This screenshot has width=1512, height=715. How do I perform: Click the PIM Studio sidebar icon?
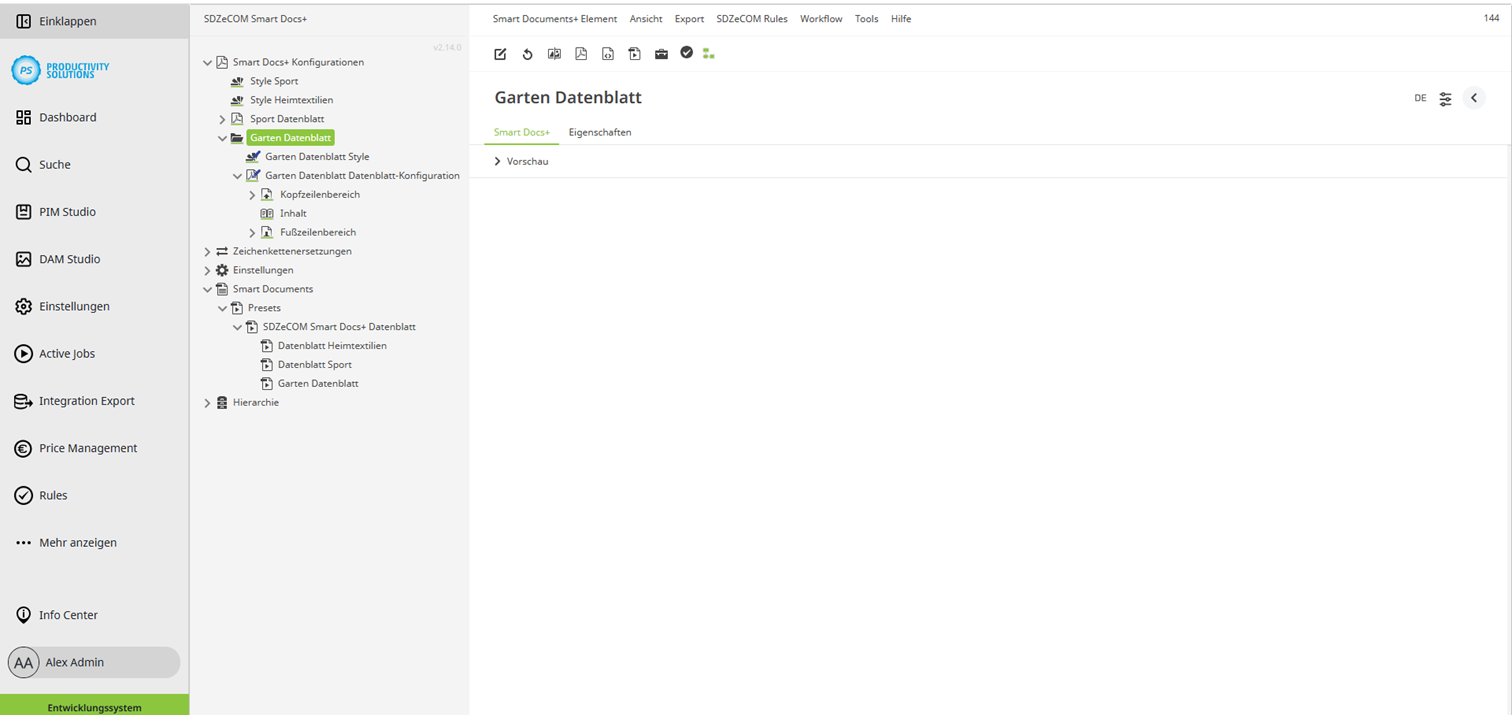click(22, 211)
